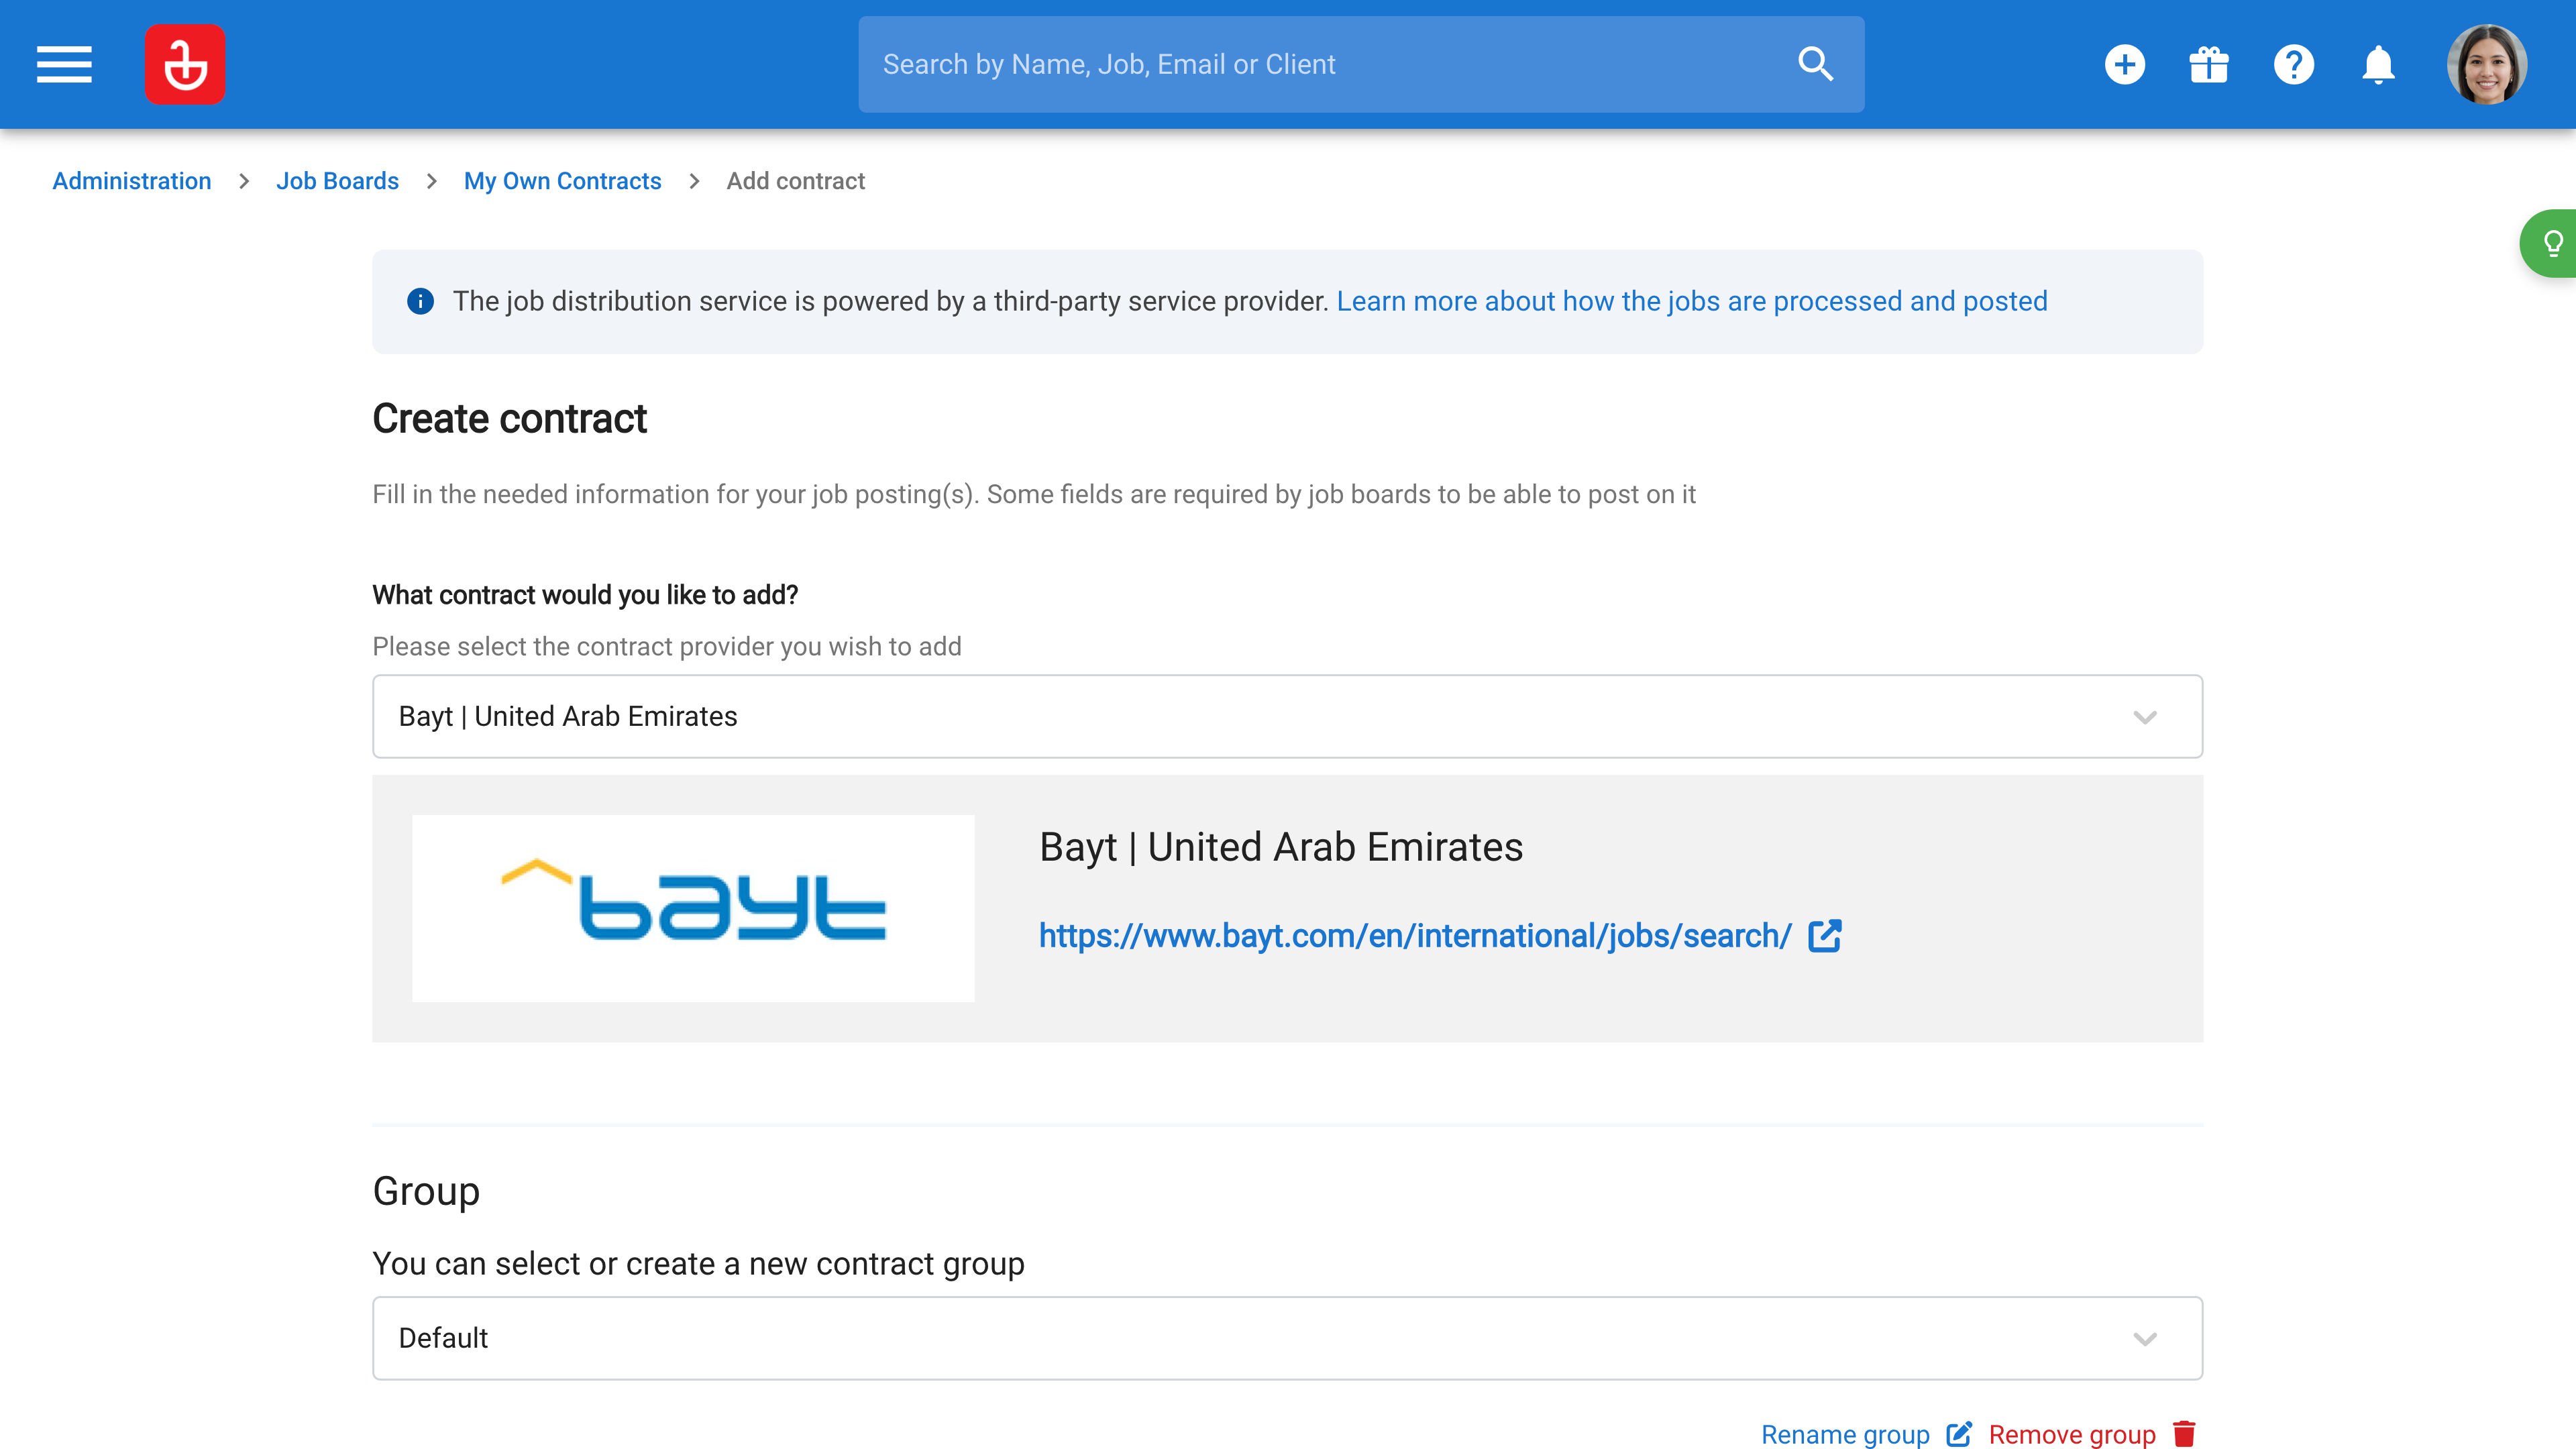Image resolution: width=2576 pixels, height=1449 pixels.
Task: Click the search magnifier icon
Action: [1816, 64]
